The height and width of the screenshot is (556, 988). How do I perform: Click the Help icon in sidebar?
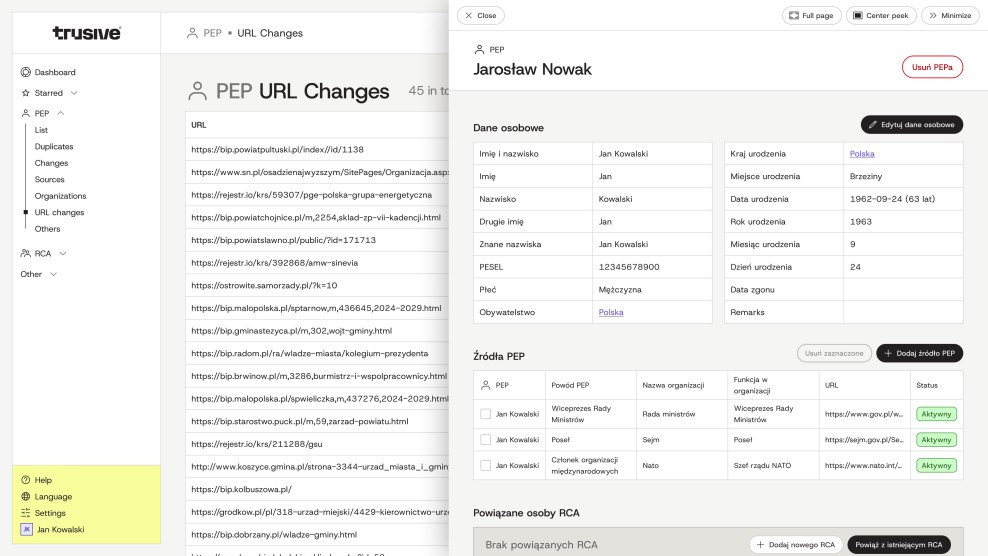tap(26, 480)
